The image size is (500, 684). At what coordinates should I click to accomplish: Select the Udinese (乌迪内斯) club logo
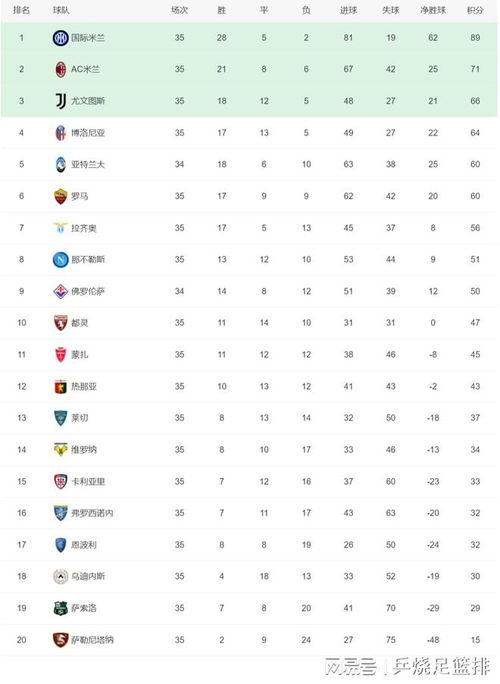coord(60,576)
